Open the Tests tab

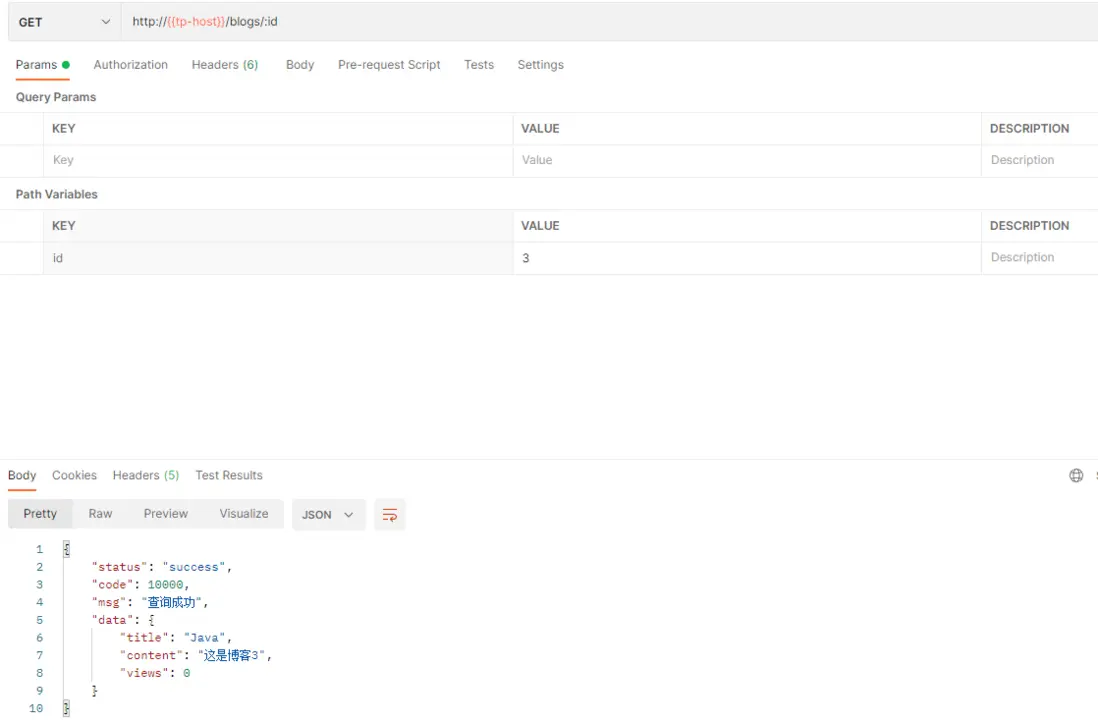tap(479, 64)
